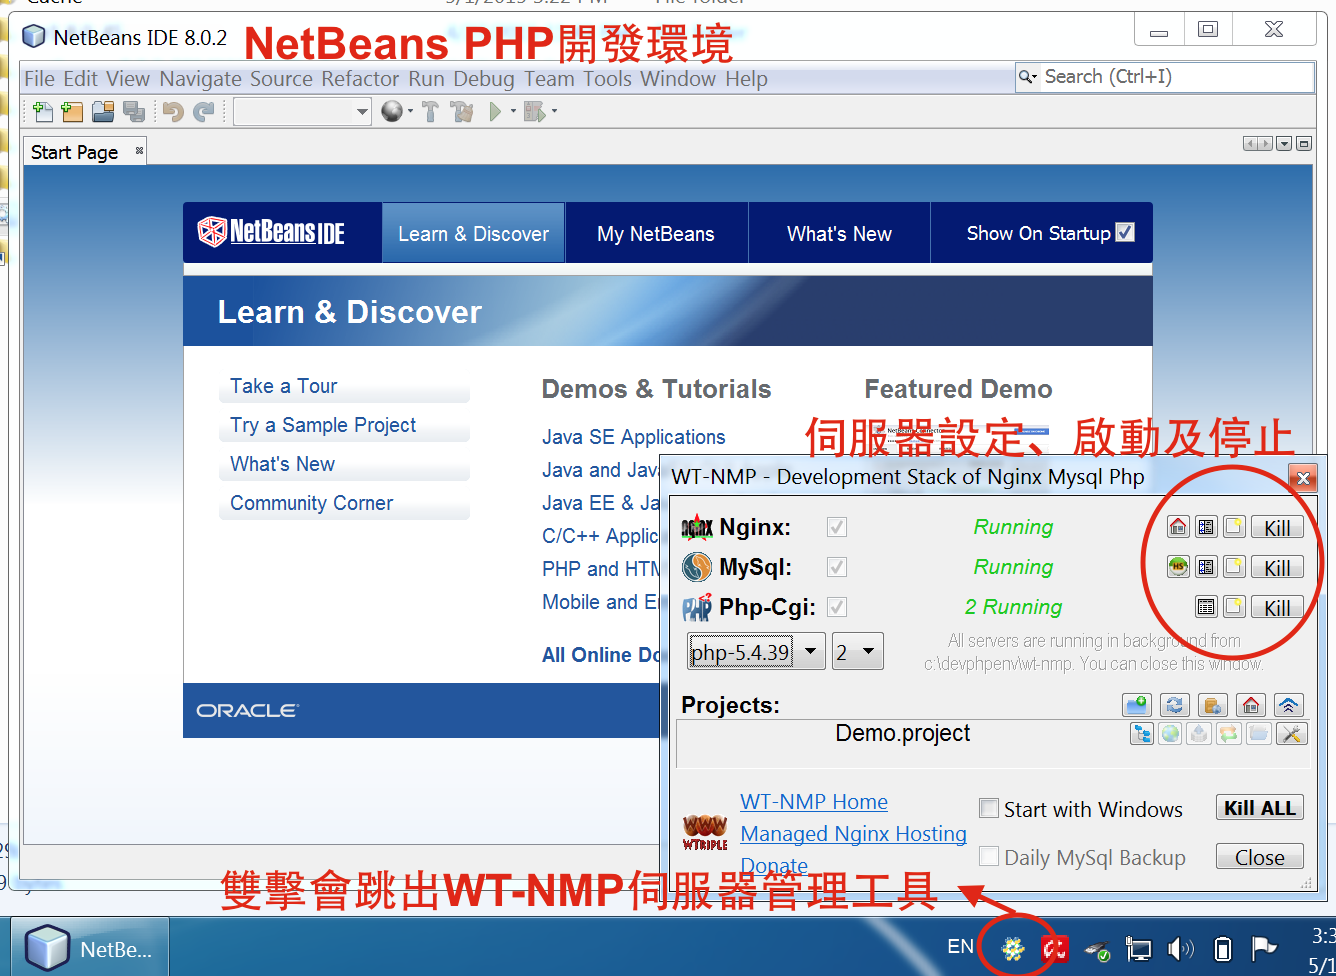This screenshot has height=976, width=1336.
Task: Click the NetBeans taskbar button
Action: [x=91, y=948]
